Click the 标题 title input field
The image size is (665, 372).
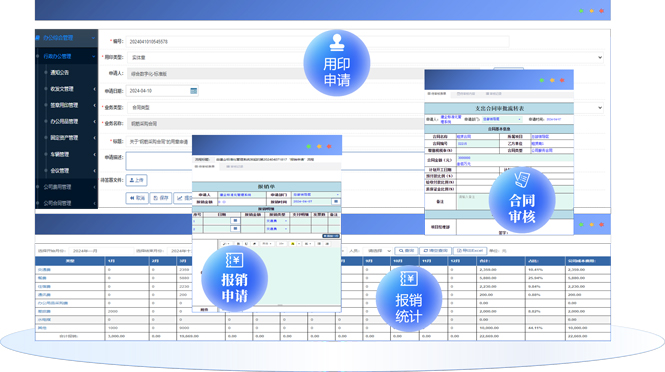click(x=159, y=142)
